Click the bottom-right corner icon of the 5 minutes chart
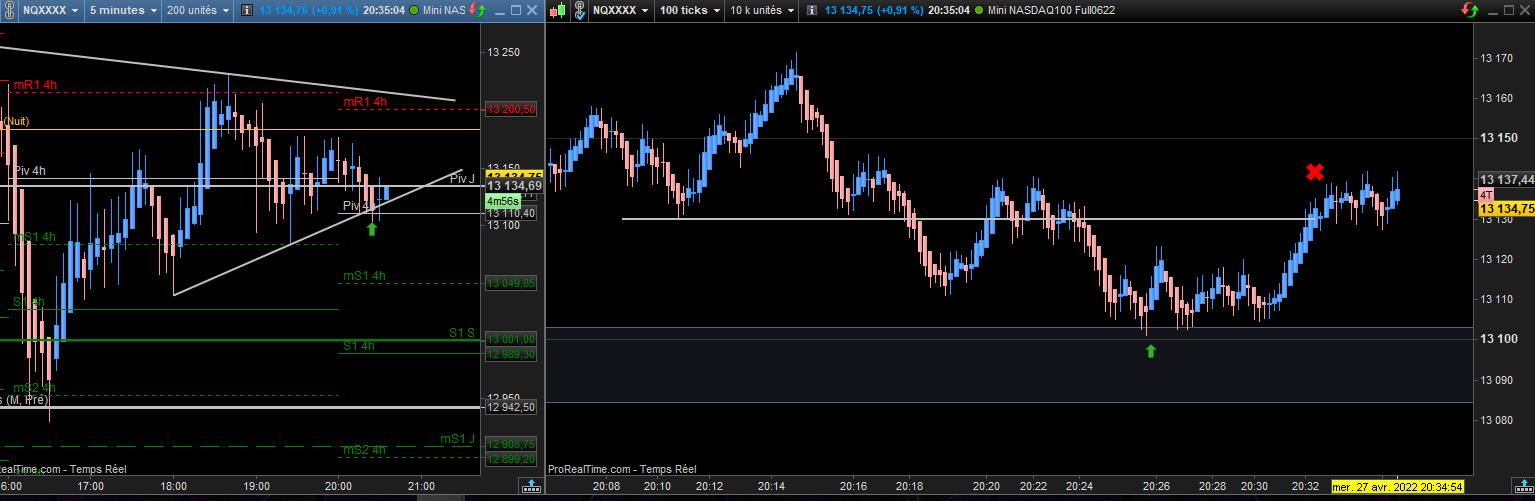This screenshot has width=1535, height=501. [532, 486]
